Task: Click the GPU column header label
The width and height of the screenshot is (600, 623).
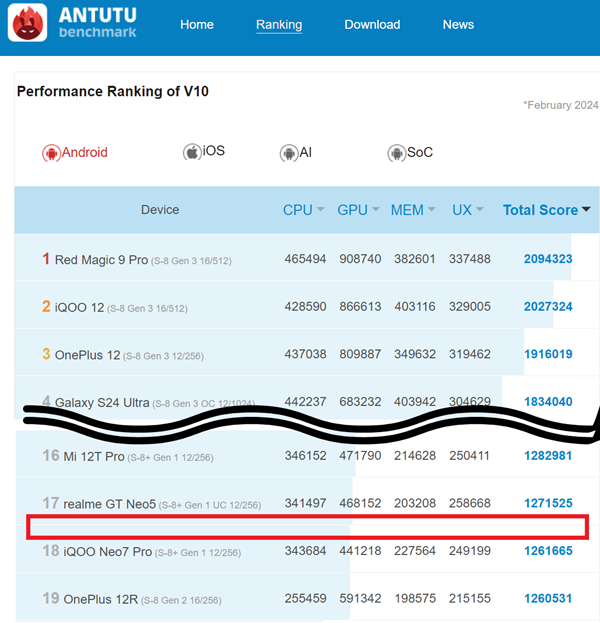Action: click(352, 210)
